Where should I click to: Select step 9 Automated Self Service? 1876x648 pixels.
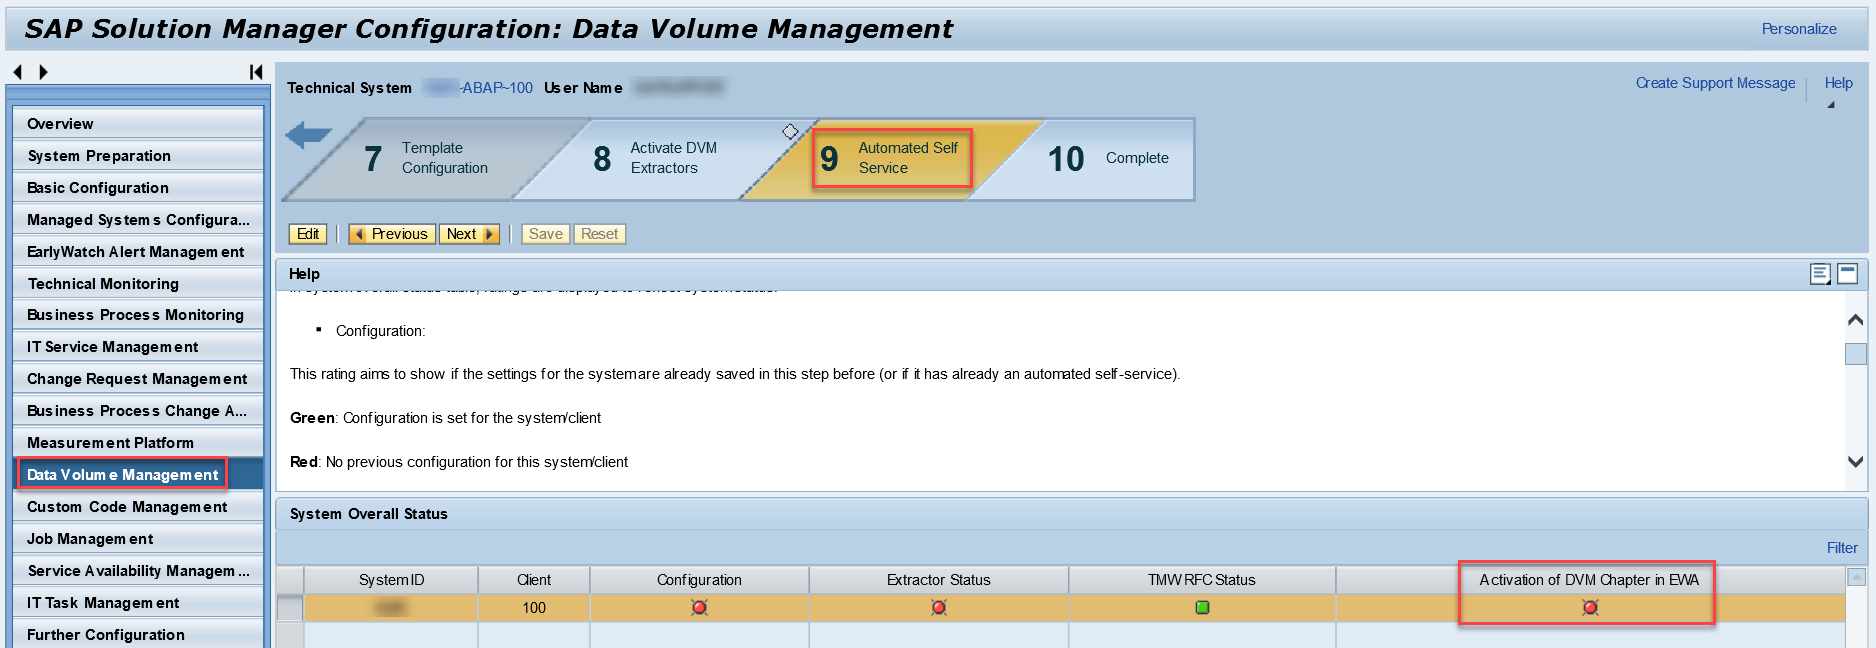[889, 159]
